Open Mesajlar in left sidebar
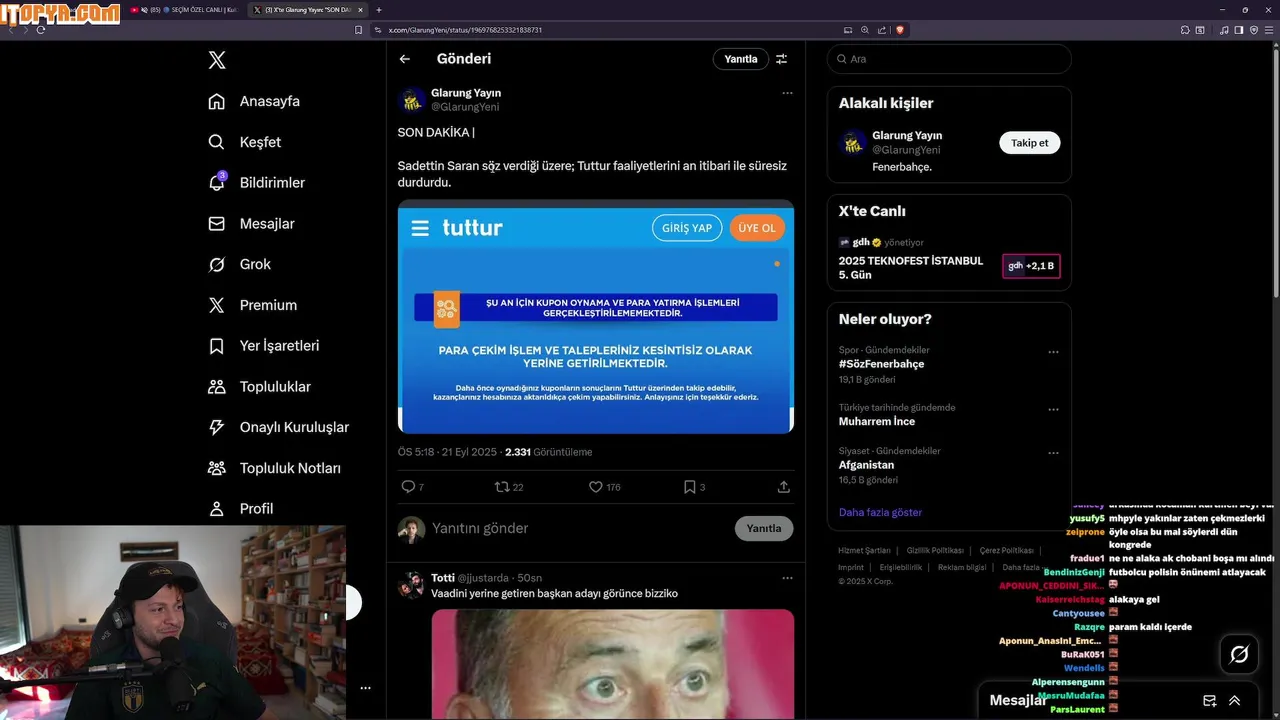 251,224
